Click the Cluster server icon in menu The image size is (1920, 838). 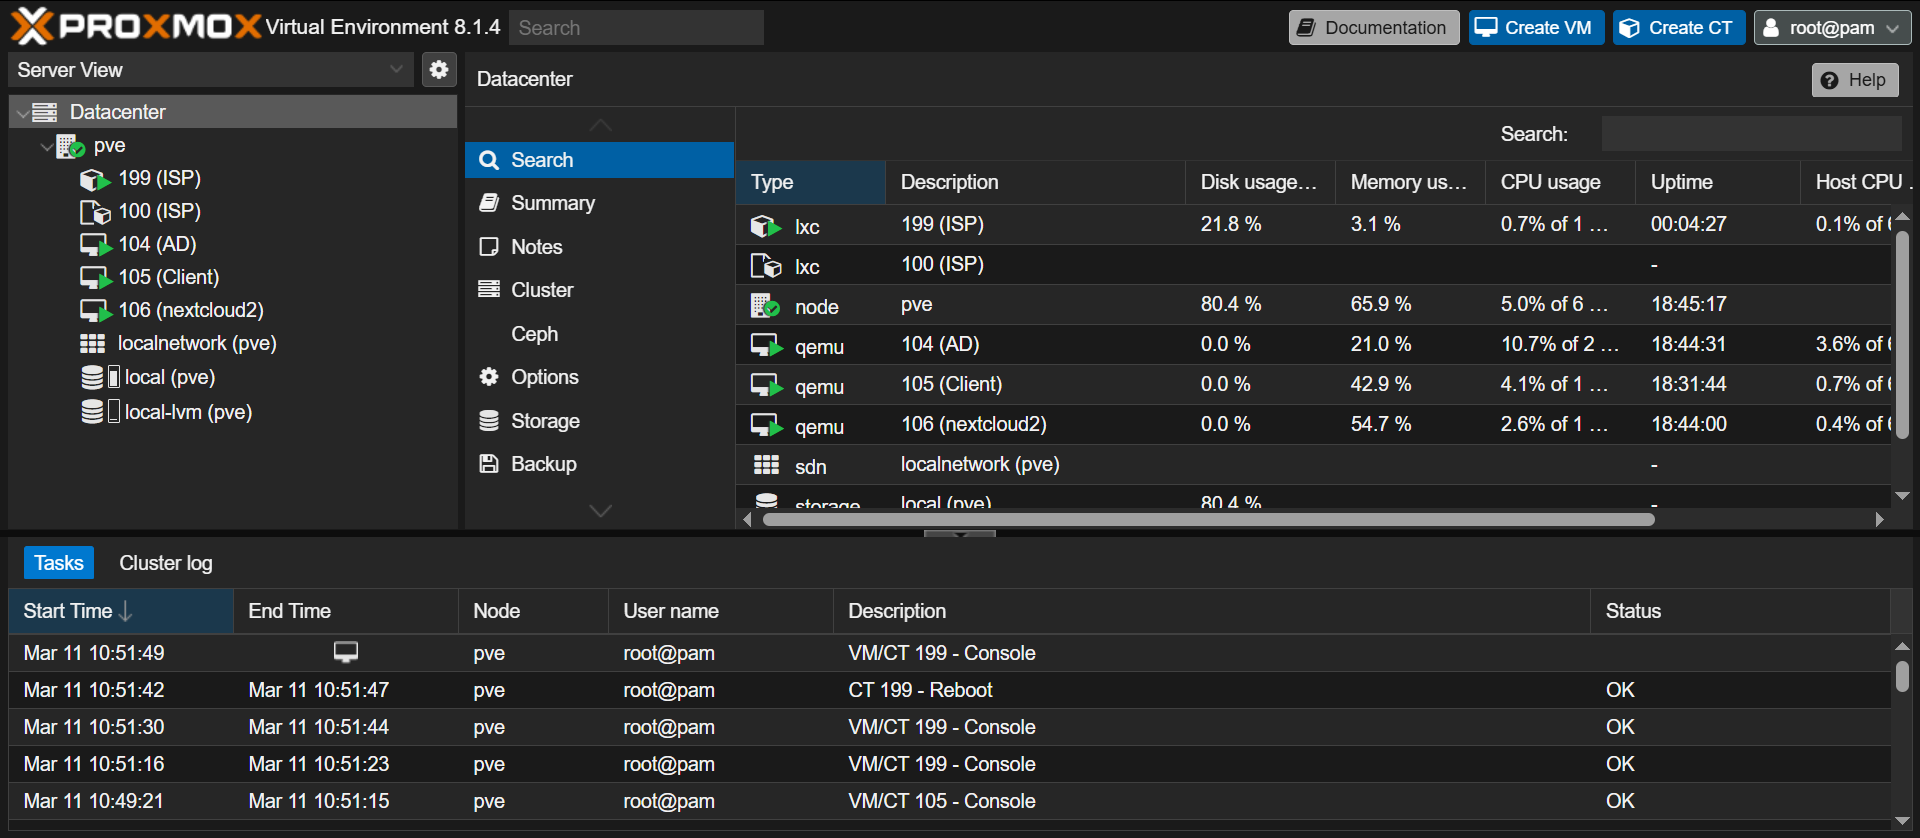[489, 290]
